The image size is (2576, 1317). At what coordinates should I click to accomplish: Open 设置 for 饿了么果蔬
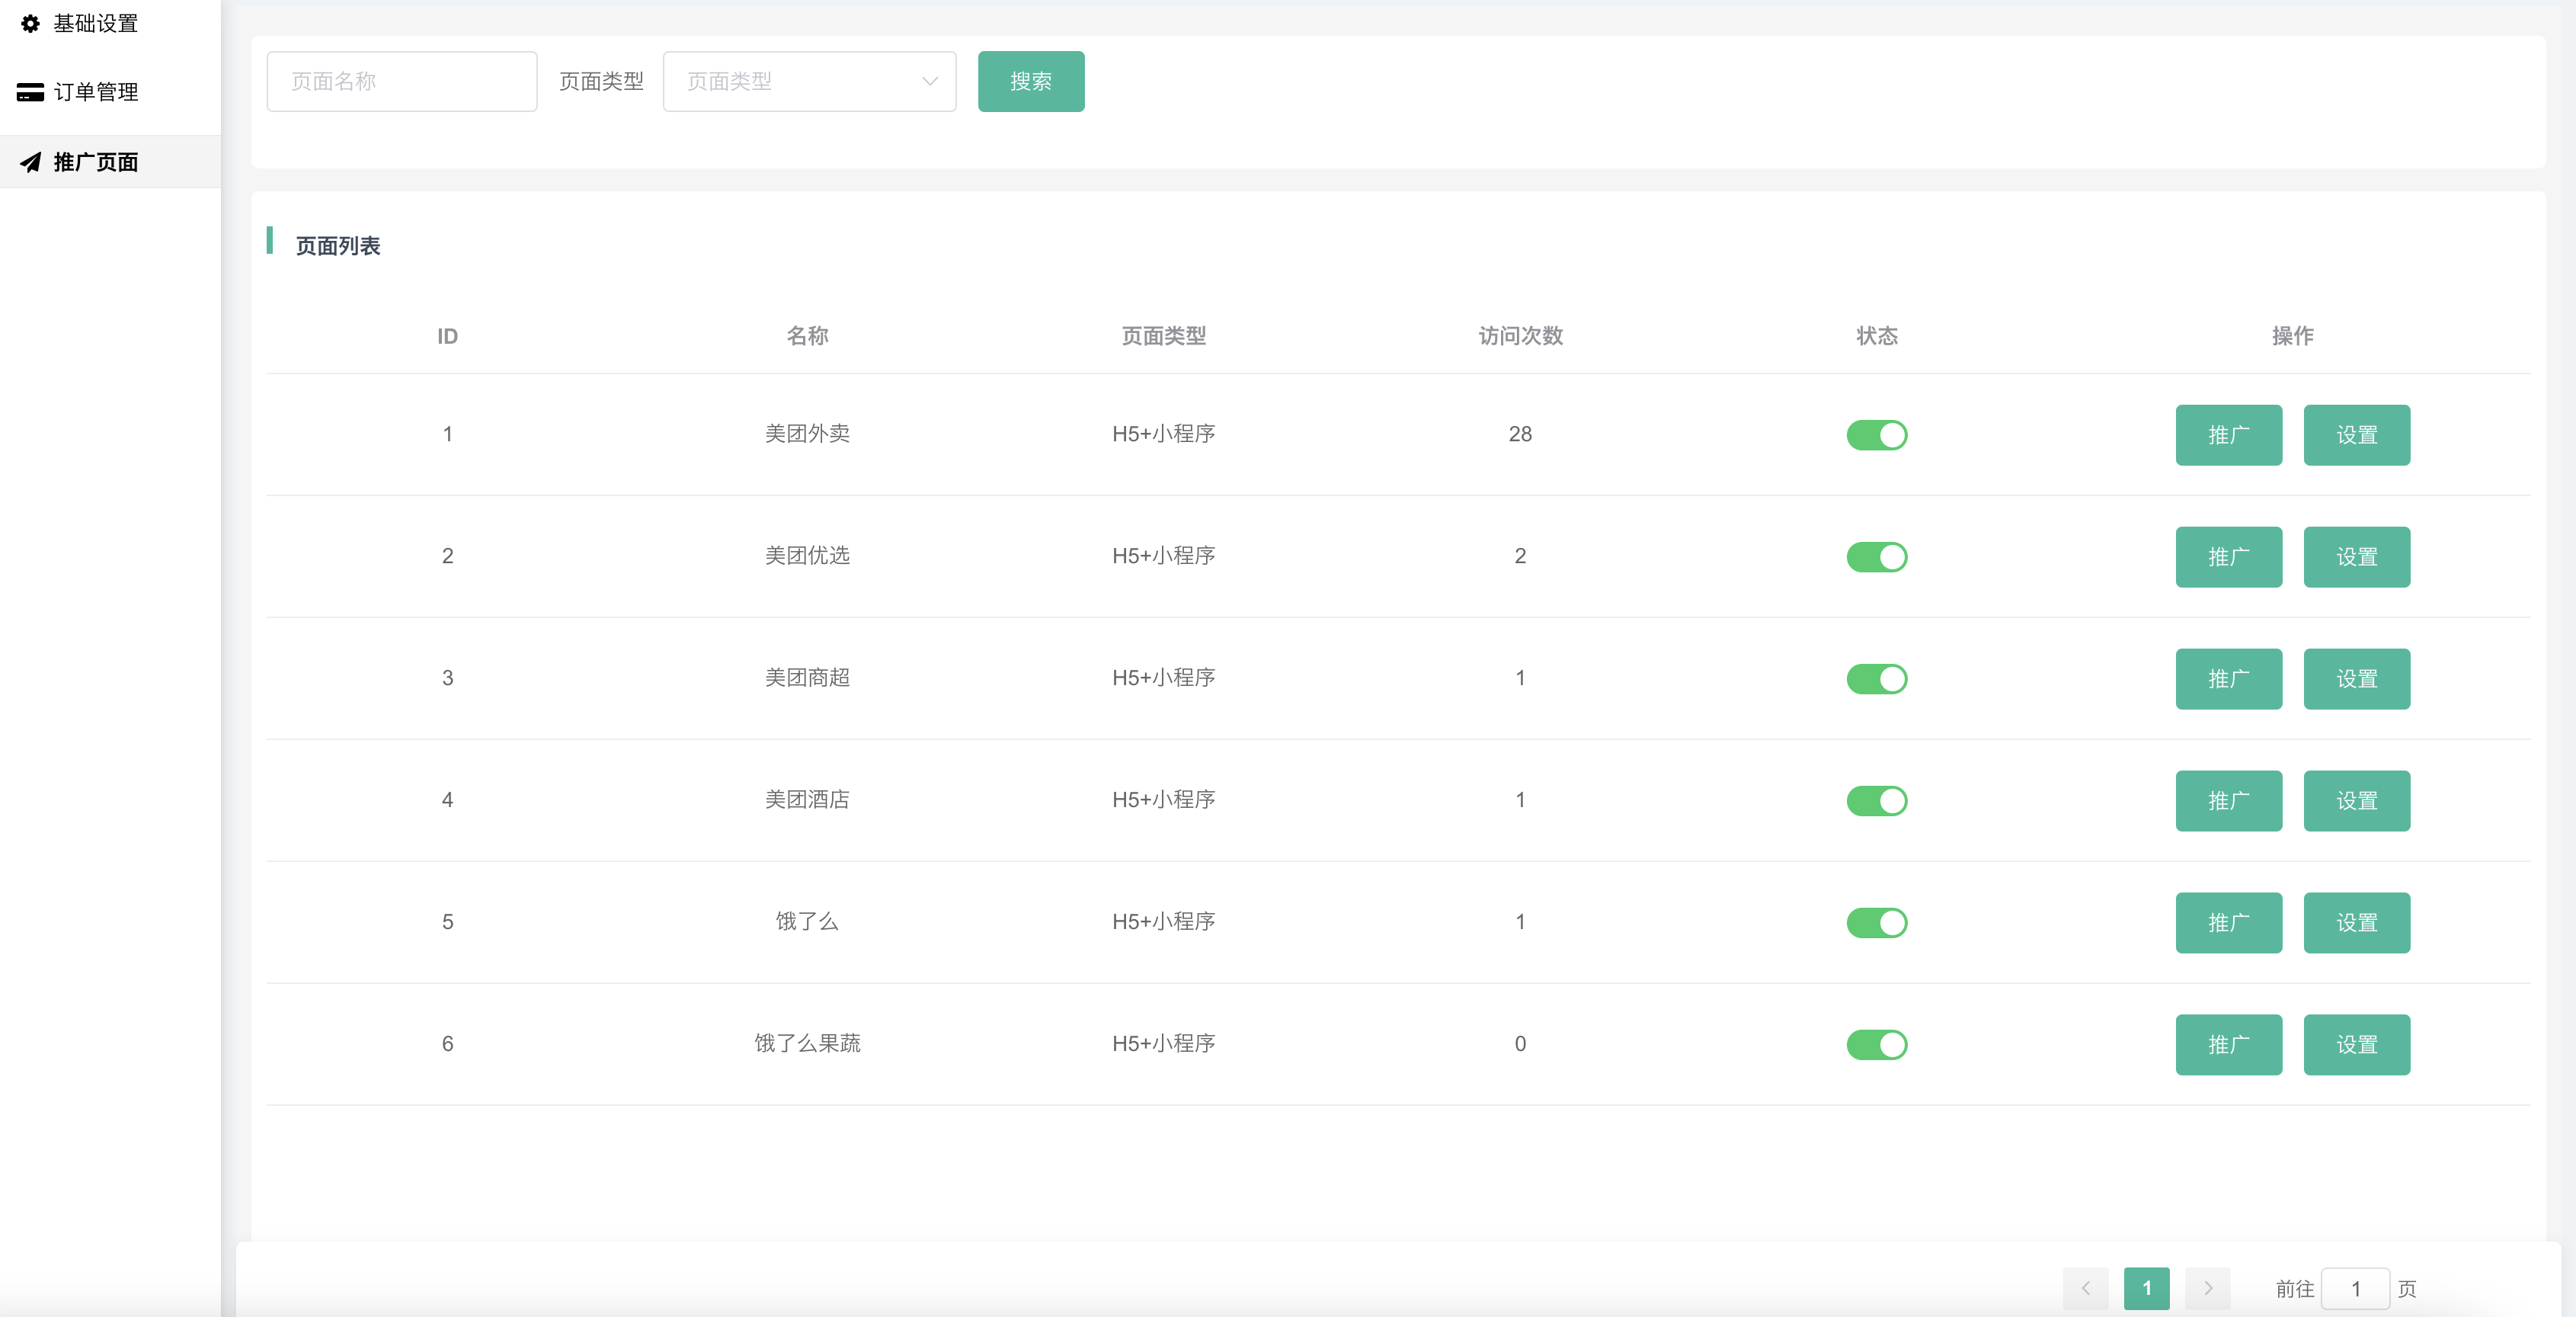pyautogui.click(x=2357, y=1045)
